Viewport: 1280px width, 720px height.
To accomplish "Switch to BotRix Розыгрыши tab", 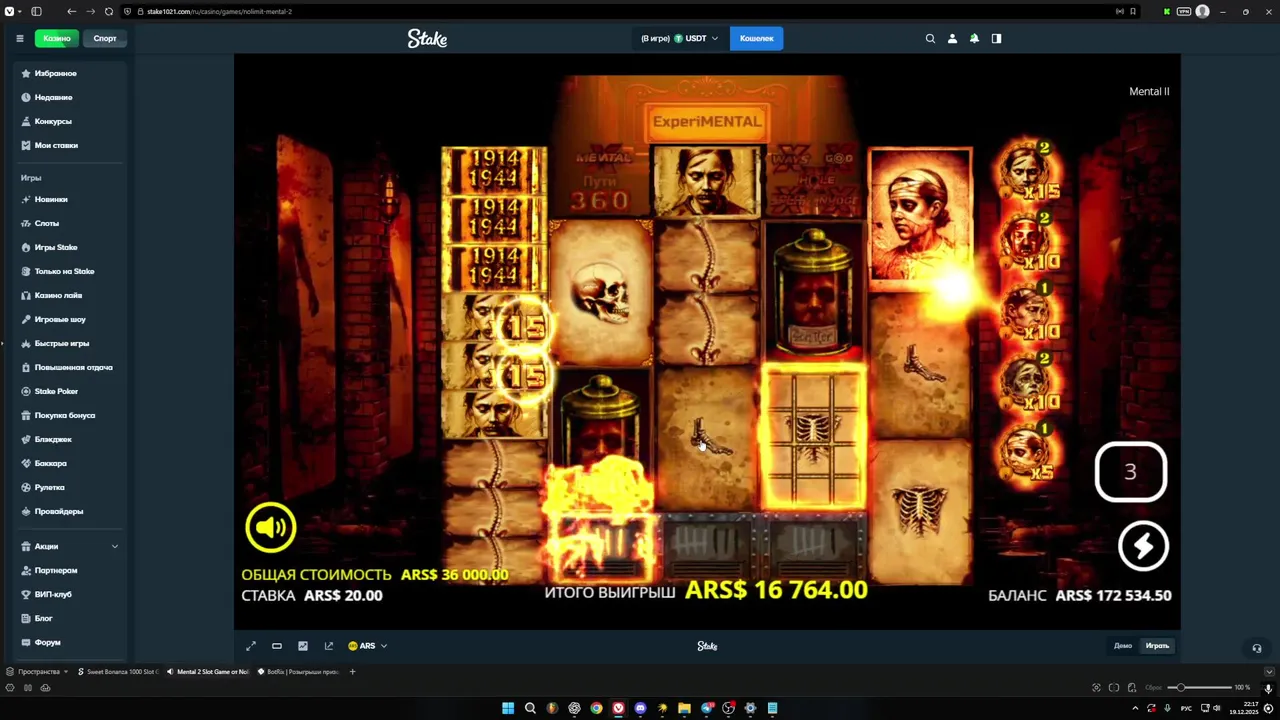I will click(x=298, y=672).
